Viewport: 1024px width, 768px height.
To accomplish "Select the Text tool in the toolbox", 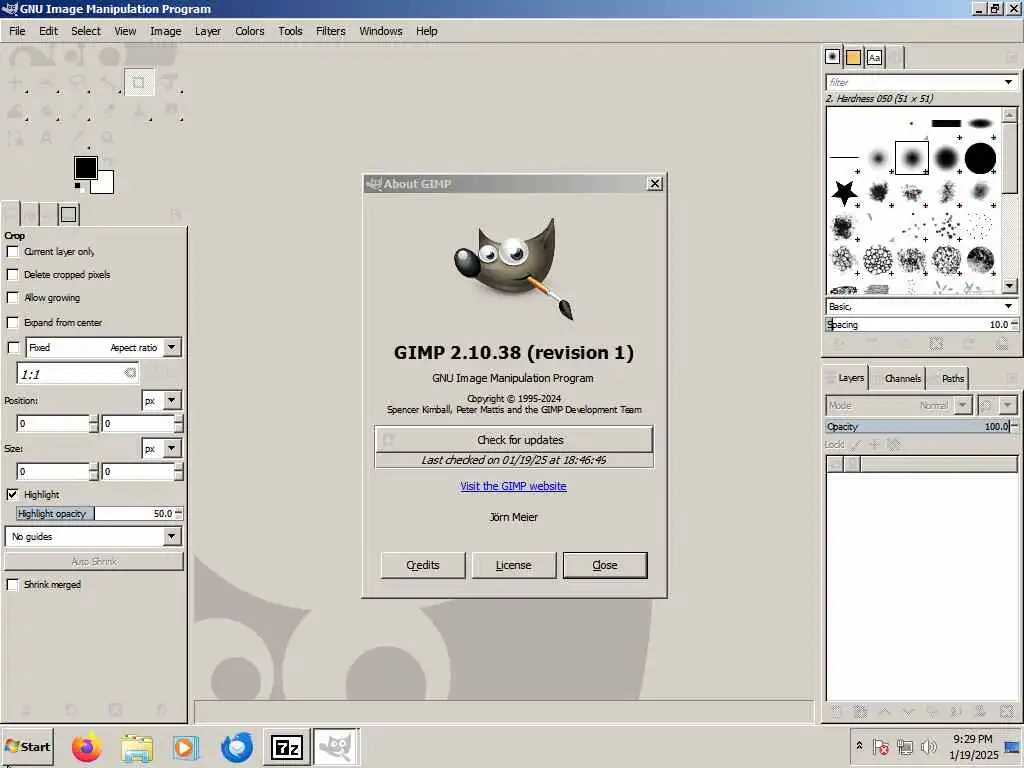I will (x=46, y=138).
